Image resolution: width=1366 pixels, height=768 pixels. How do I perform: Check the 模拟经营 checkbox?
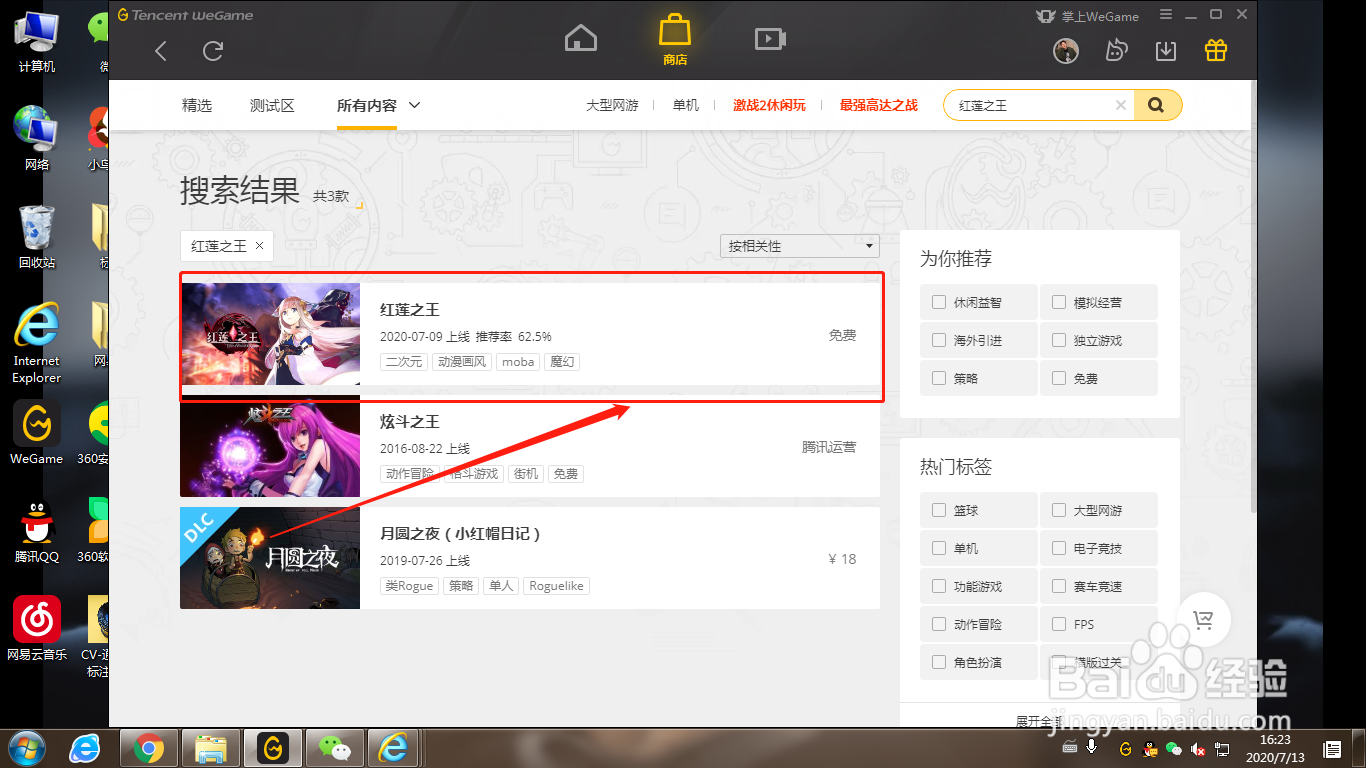point(1058,302)
